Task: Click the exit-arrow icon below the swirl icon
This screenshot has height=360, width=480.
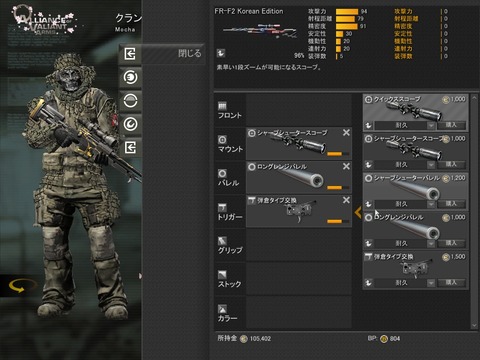Action: coord(130,147)
